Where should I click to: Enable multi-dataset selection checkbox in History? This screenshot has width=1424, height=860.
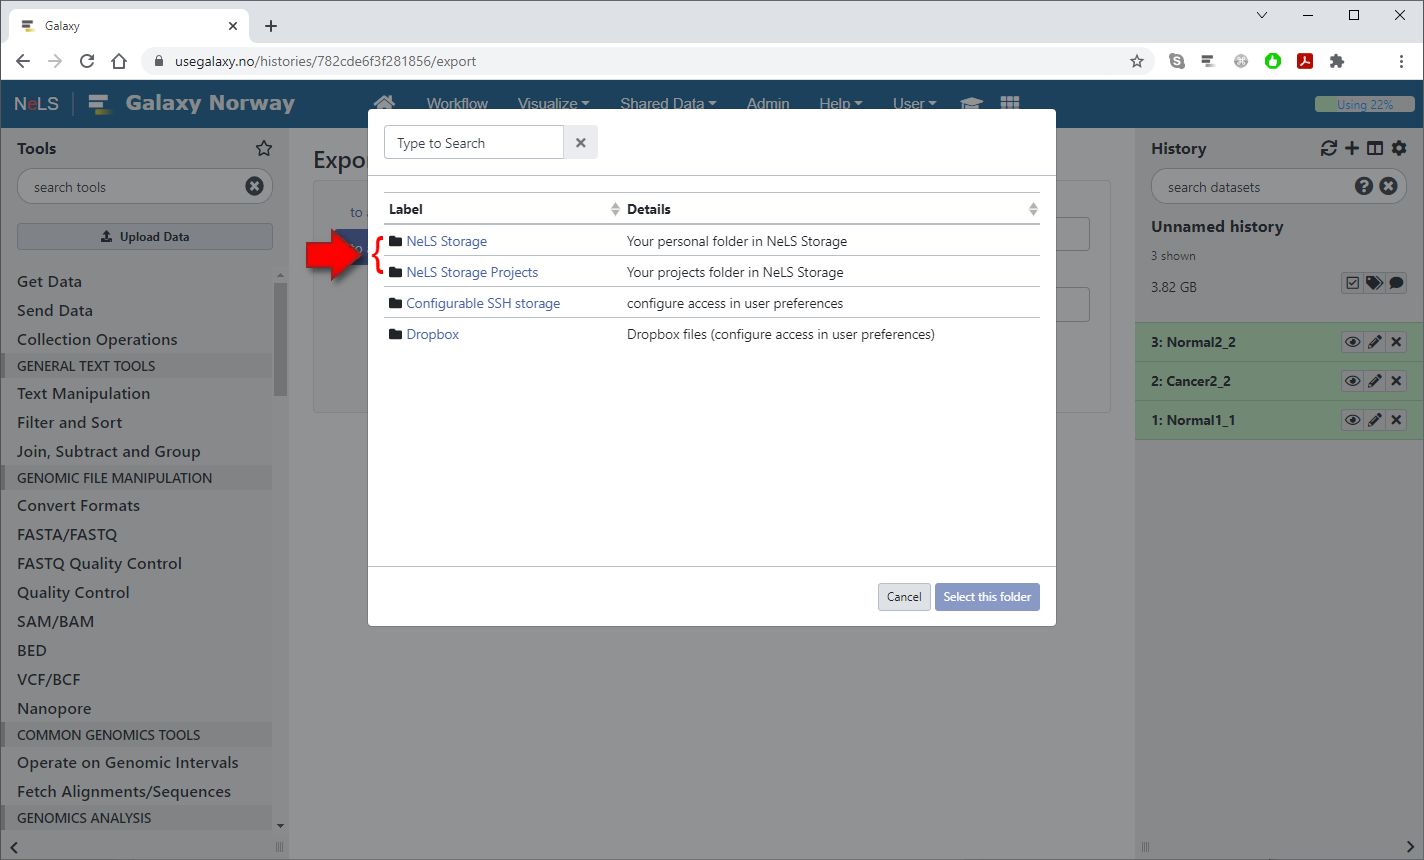coord(1352,283)
